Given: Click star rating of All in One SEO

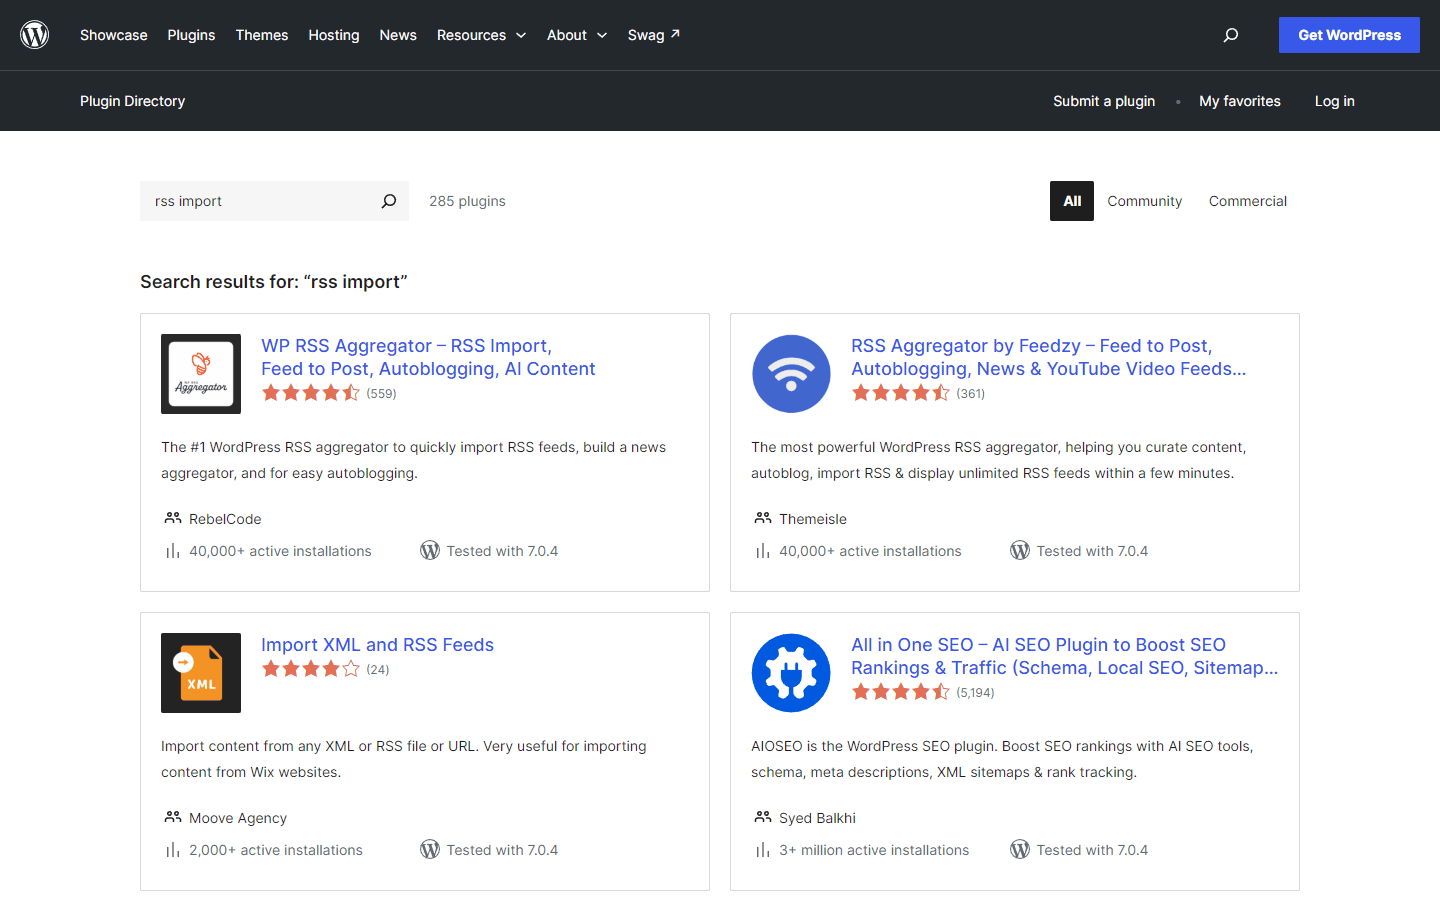Looking at the screenshot, I should 901,692.
